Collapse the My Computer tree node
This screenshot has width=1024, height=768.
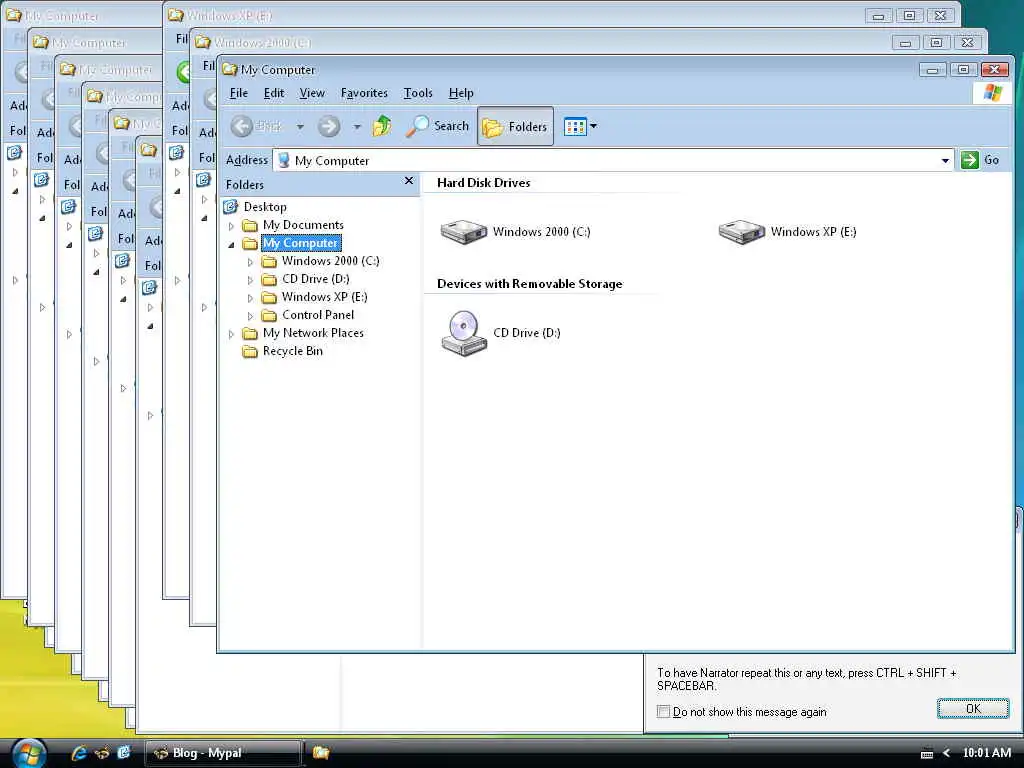(231, 244)
